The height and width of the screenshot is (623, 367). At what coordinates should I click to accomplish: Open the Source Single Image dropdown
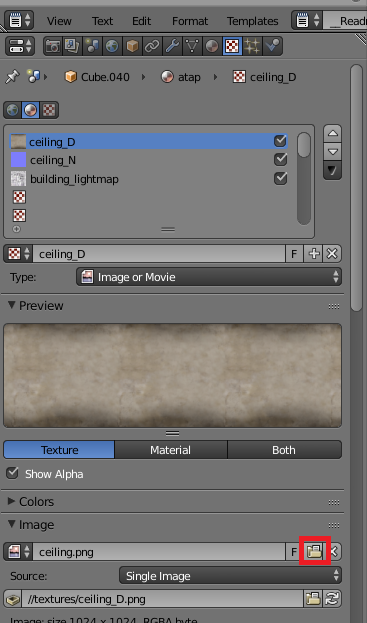(230, 576)
